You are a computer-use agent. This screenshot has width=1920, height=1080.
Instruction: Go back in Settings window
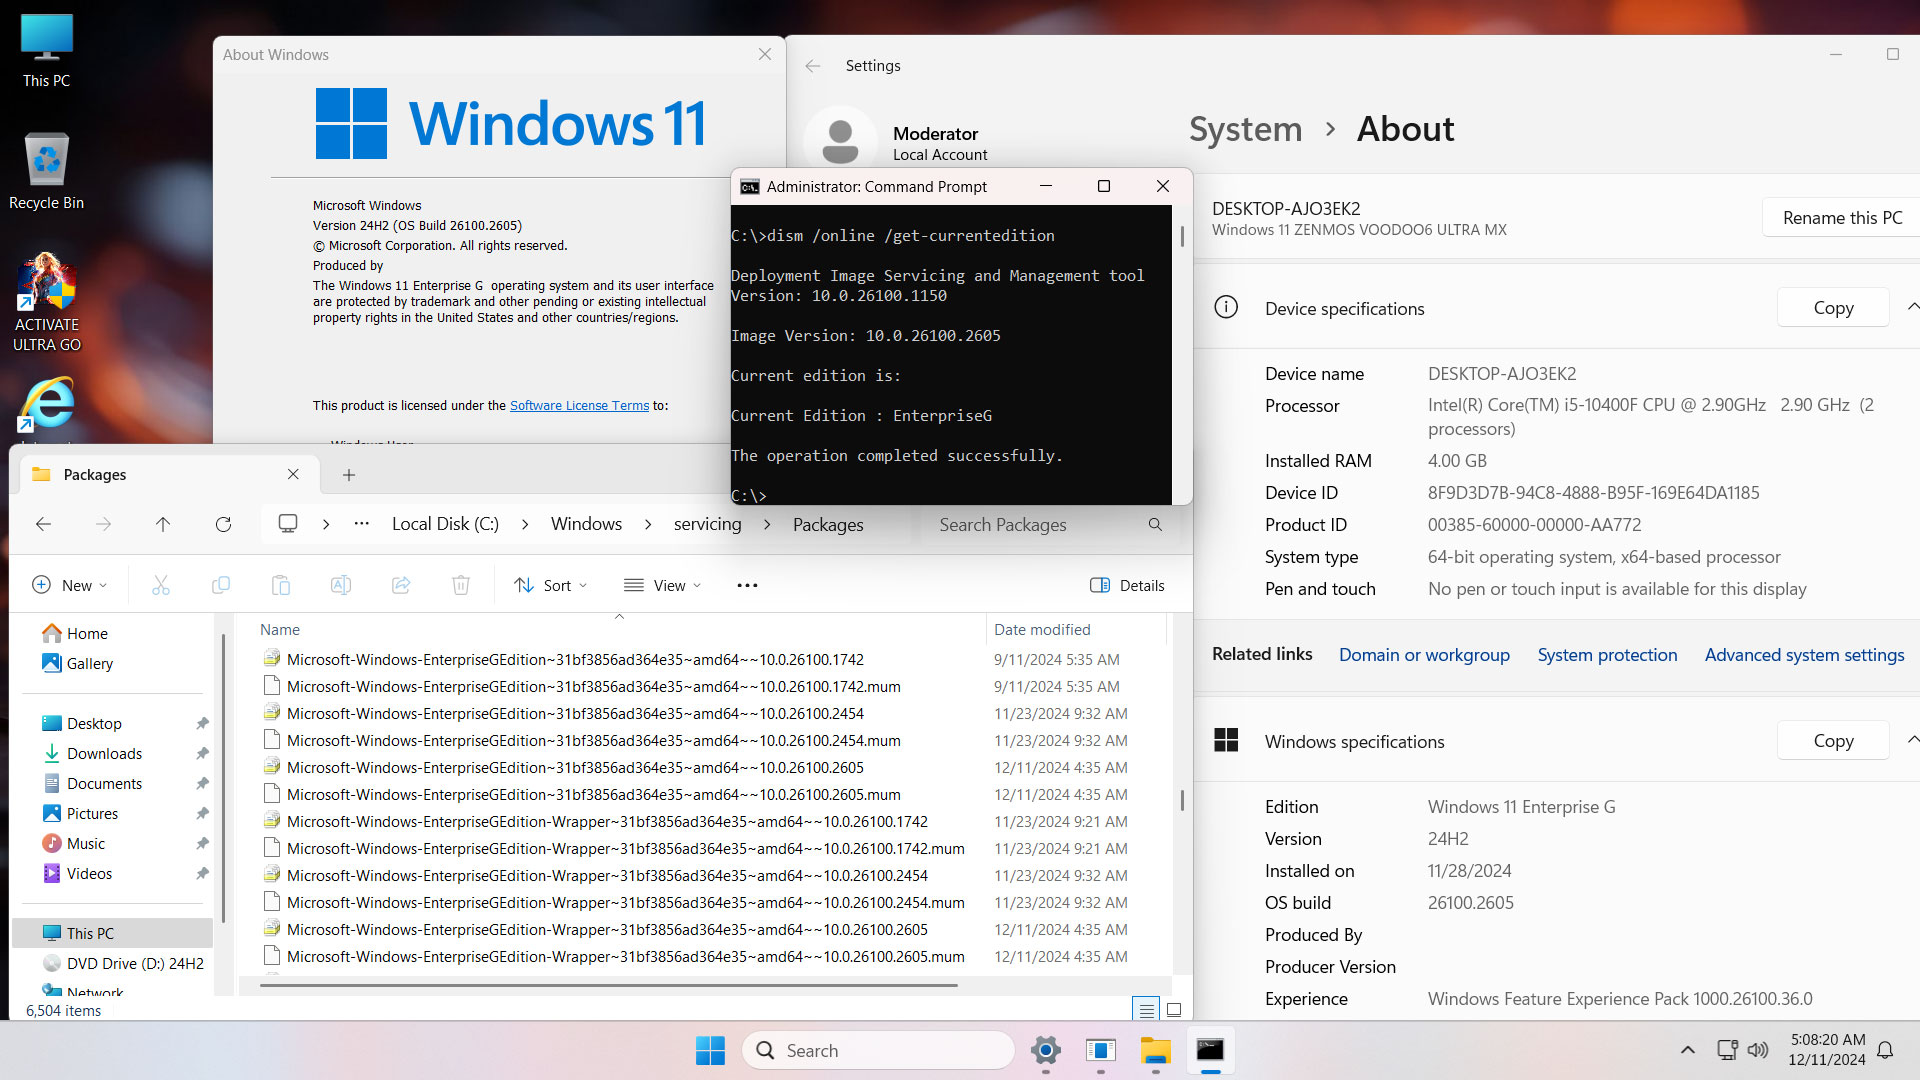813,66
